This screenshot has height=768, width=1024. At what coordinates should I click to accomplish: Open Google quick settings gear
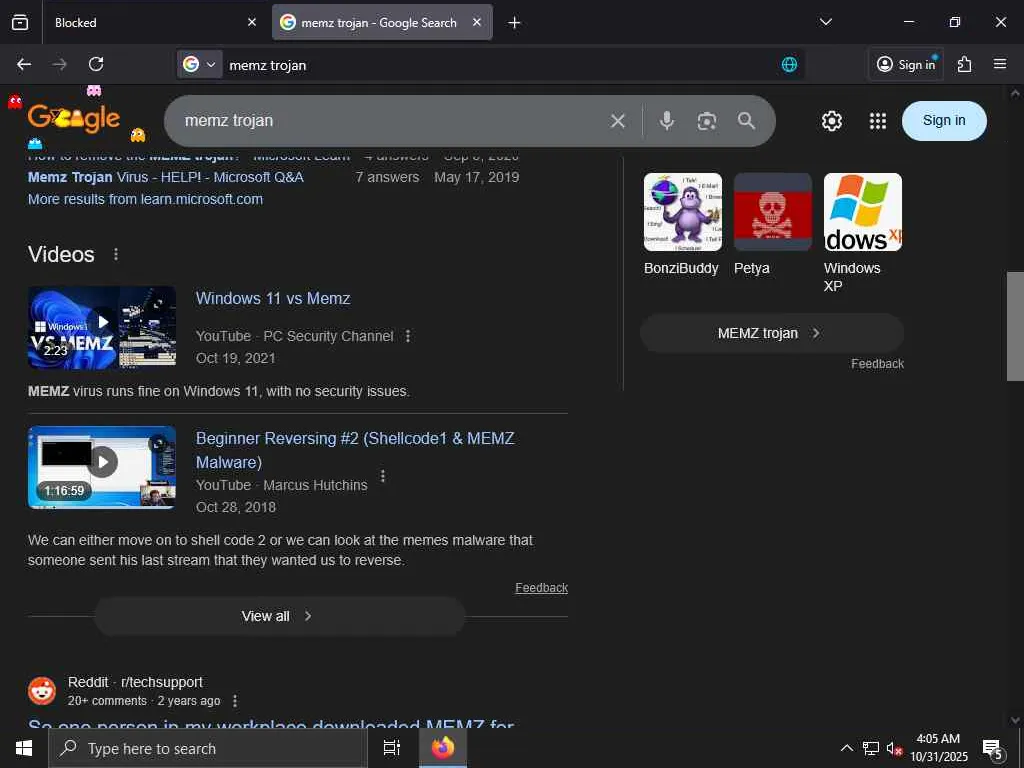831,121
